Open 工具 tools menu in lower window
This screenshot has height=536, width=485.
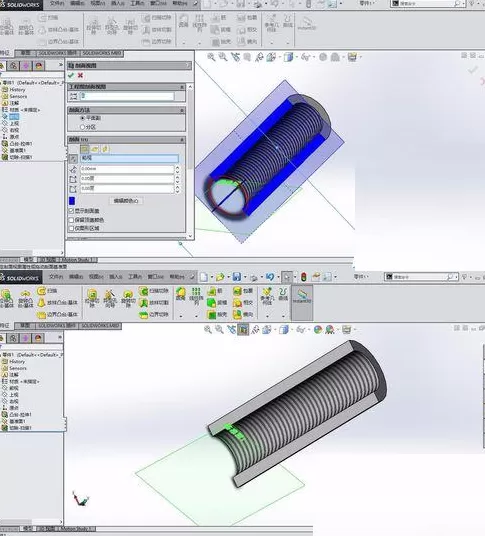pyautogui.click(x=135, y=277)
